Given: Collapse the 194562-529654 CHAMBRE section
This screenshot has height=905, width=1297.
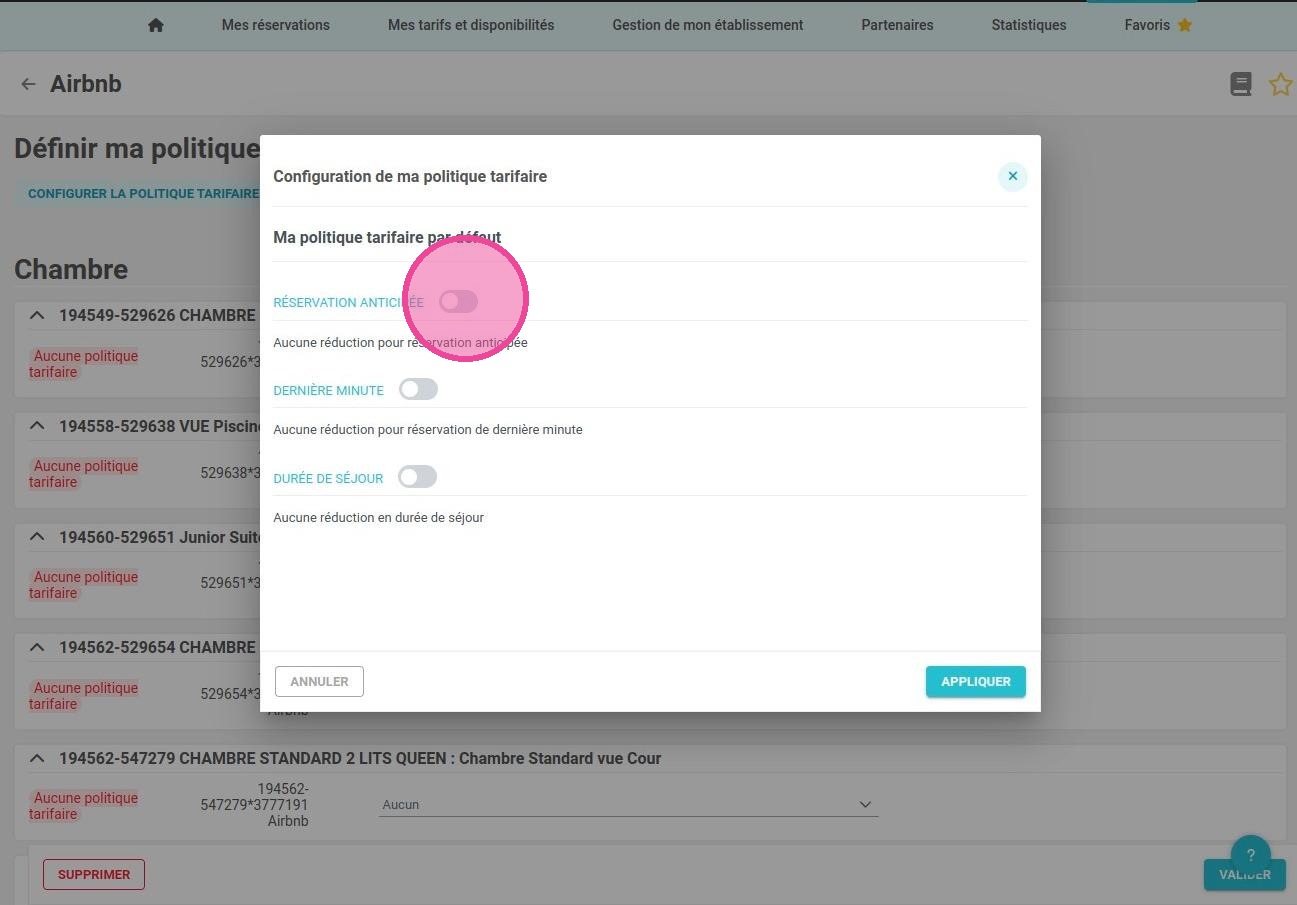Looking at the screenshot, I should [37, 647].
